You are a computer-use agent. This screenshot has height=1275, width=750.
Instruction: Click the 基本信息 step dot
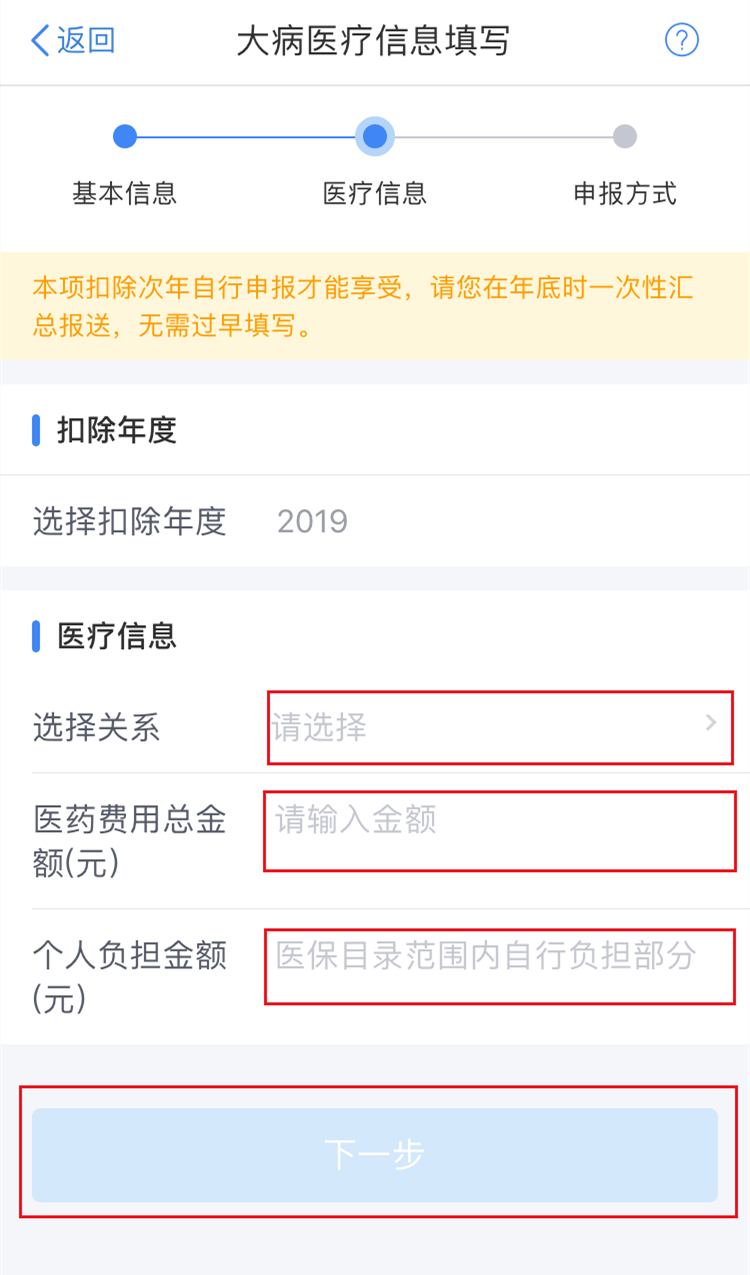pos(125,136)
